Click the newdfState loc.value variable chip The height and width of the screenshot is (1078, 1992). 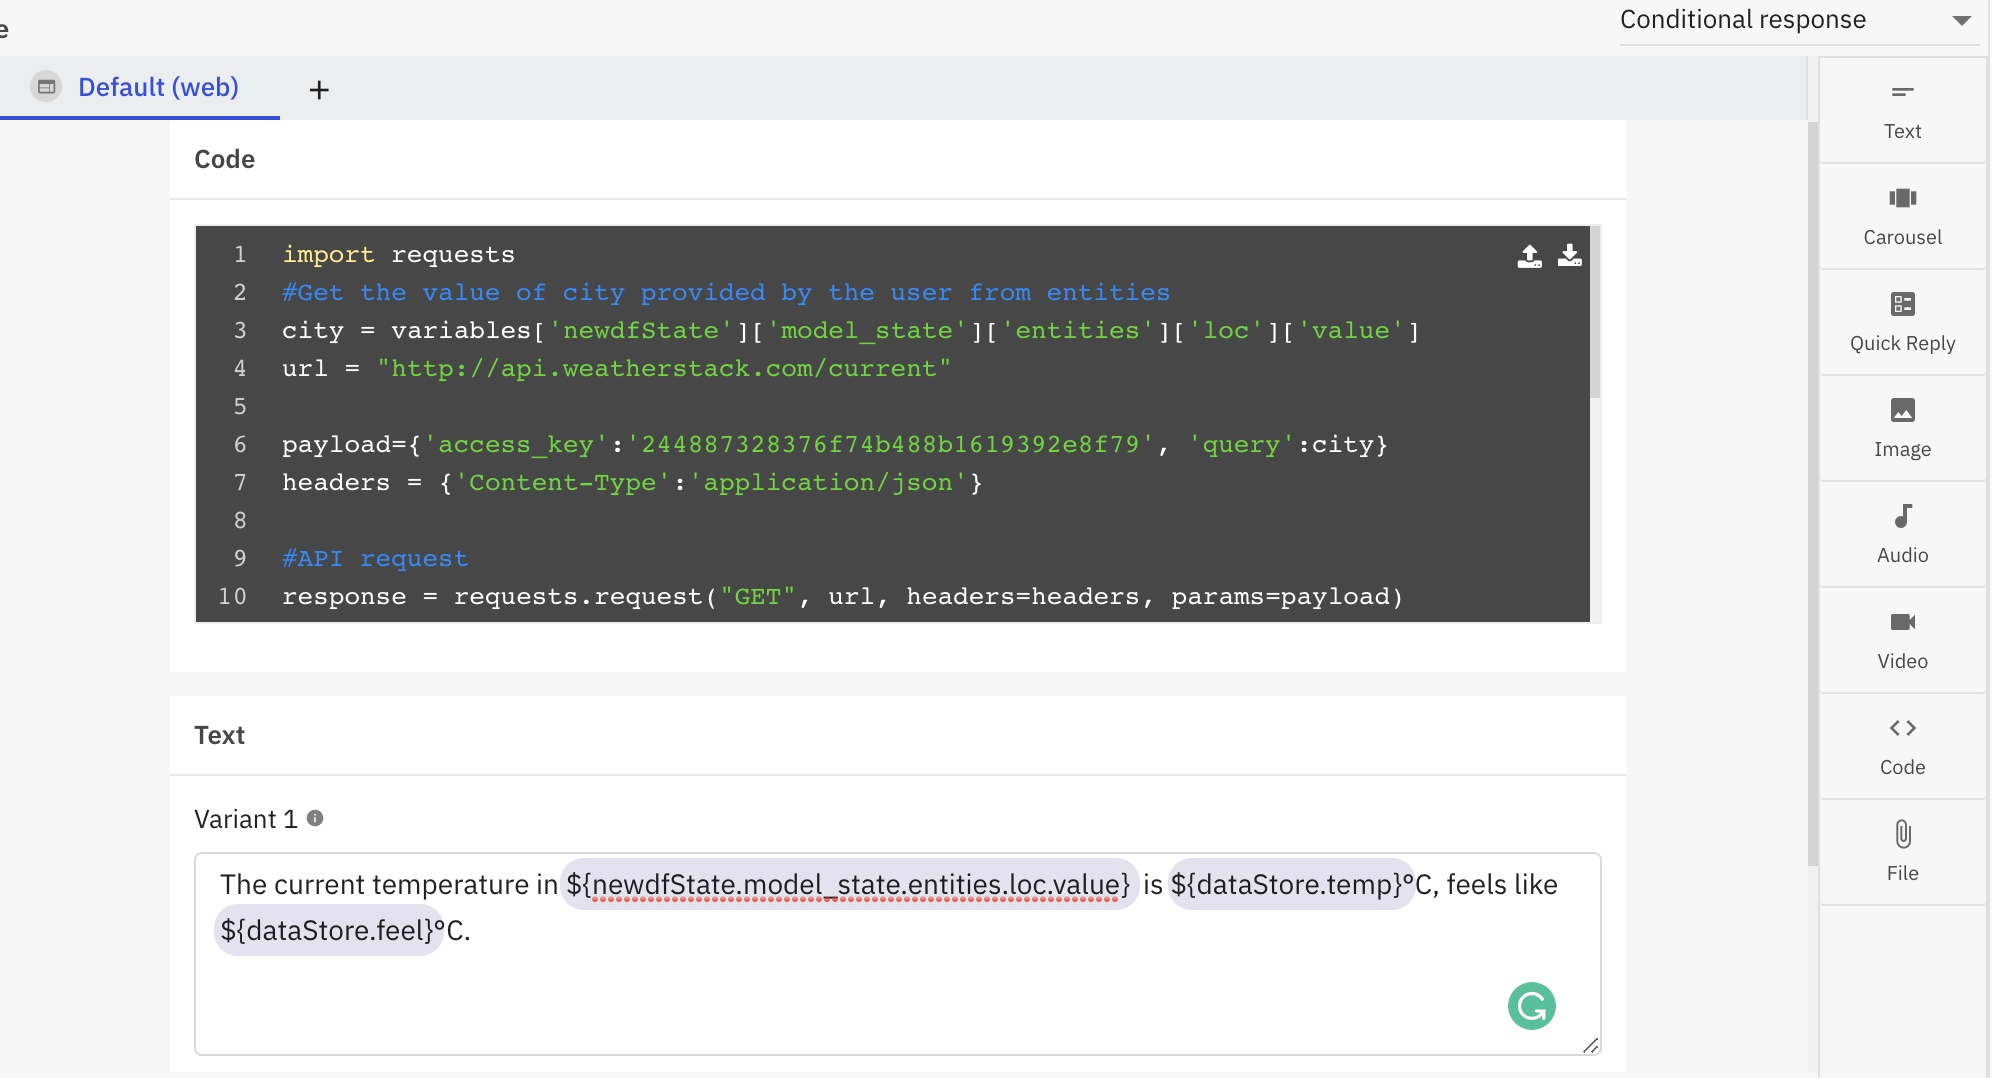coord(848,884)
